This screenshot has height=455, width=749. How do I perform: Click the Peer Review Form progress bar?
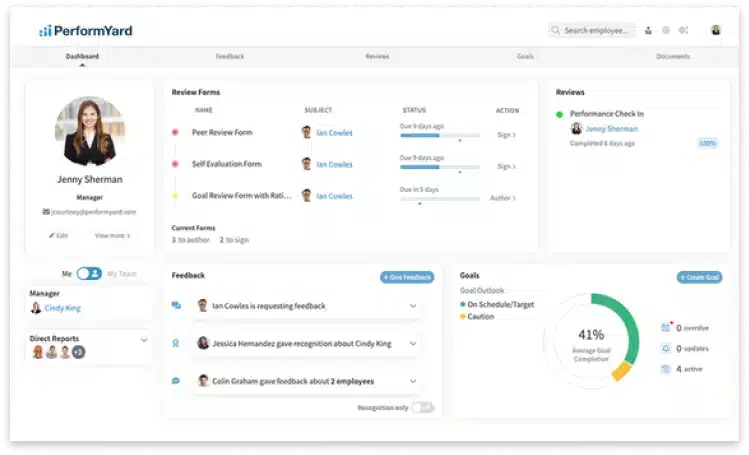439,136
